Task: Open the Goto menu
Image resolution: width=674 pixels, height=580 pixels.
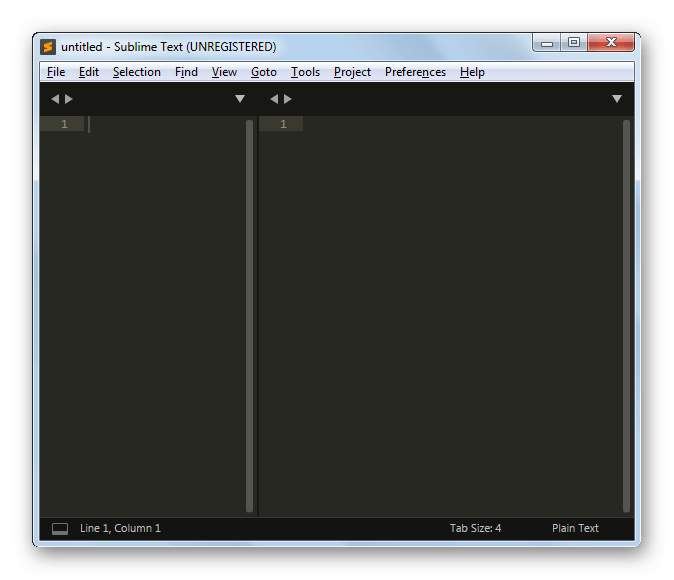Action: (263, 72)
